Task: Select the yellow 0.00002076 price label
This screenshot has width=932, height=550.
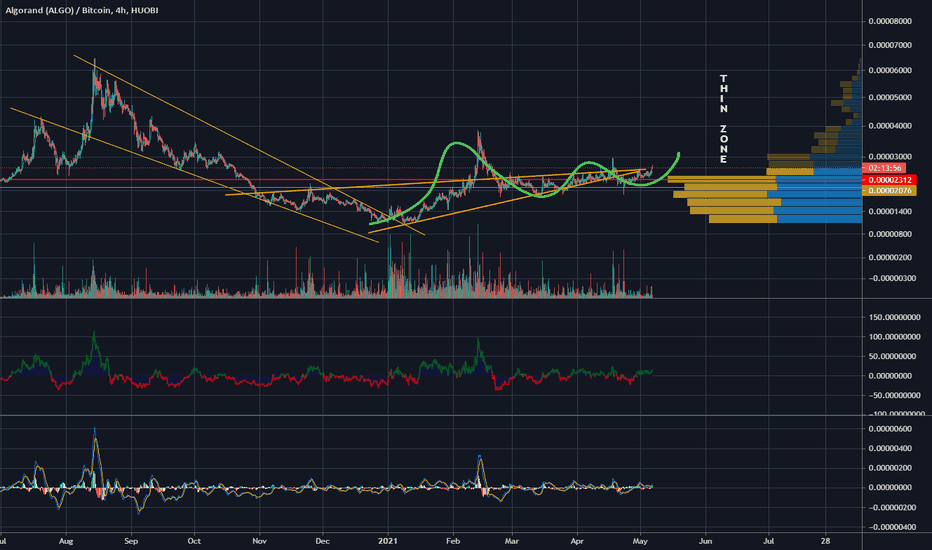Action: (x=889, y=190)
